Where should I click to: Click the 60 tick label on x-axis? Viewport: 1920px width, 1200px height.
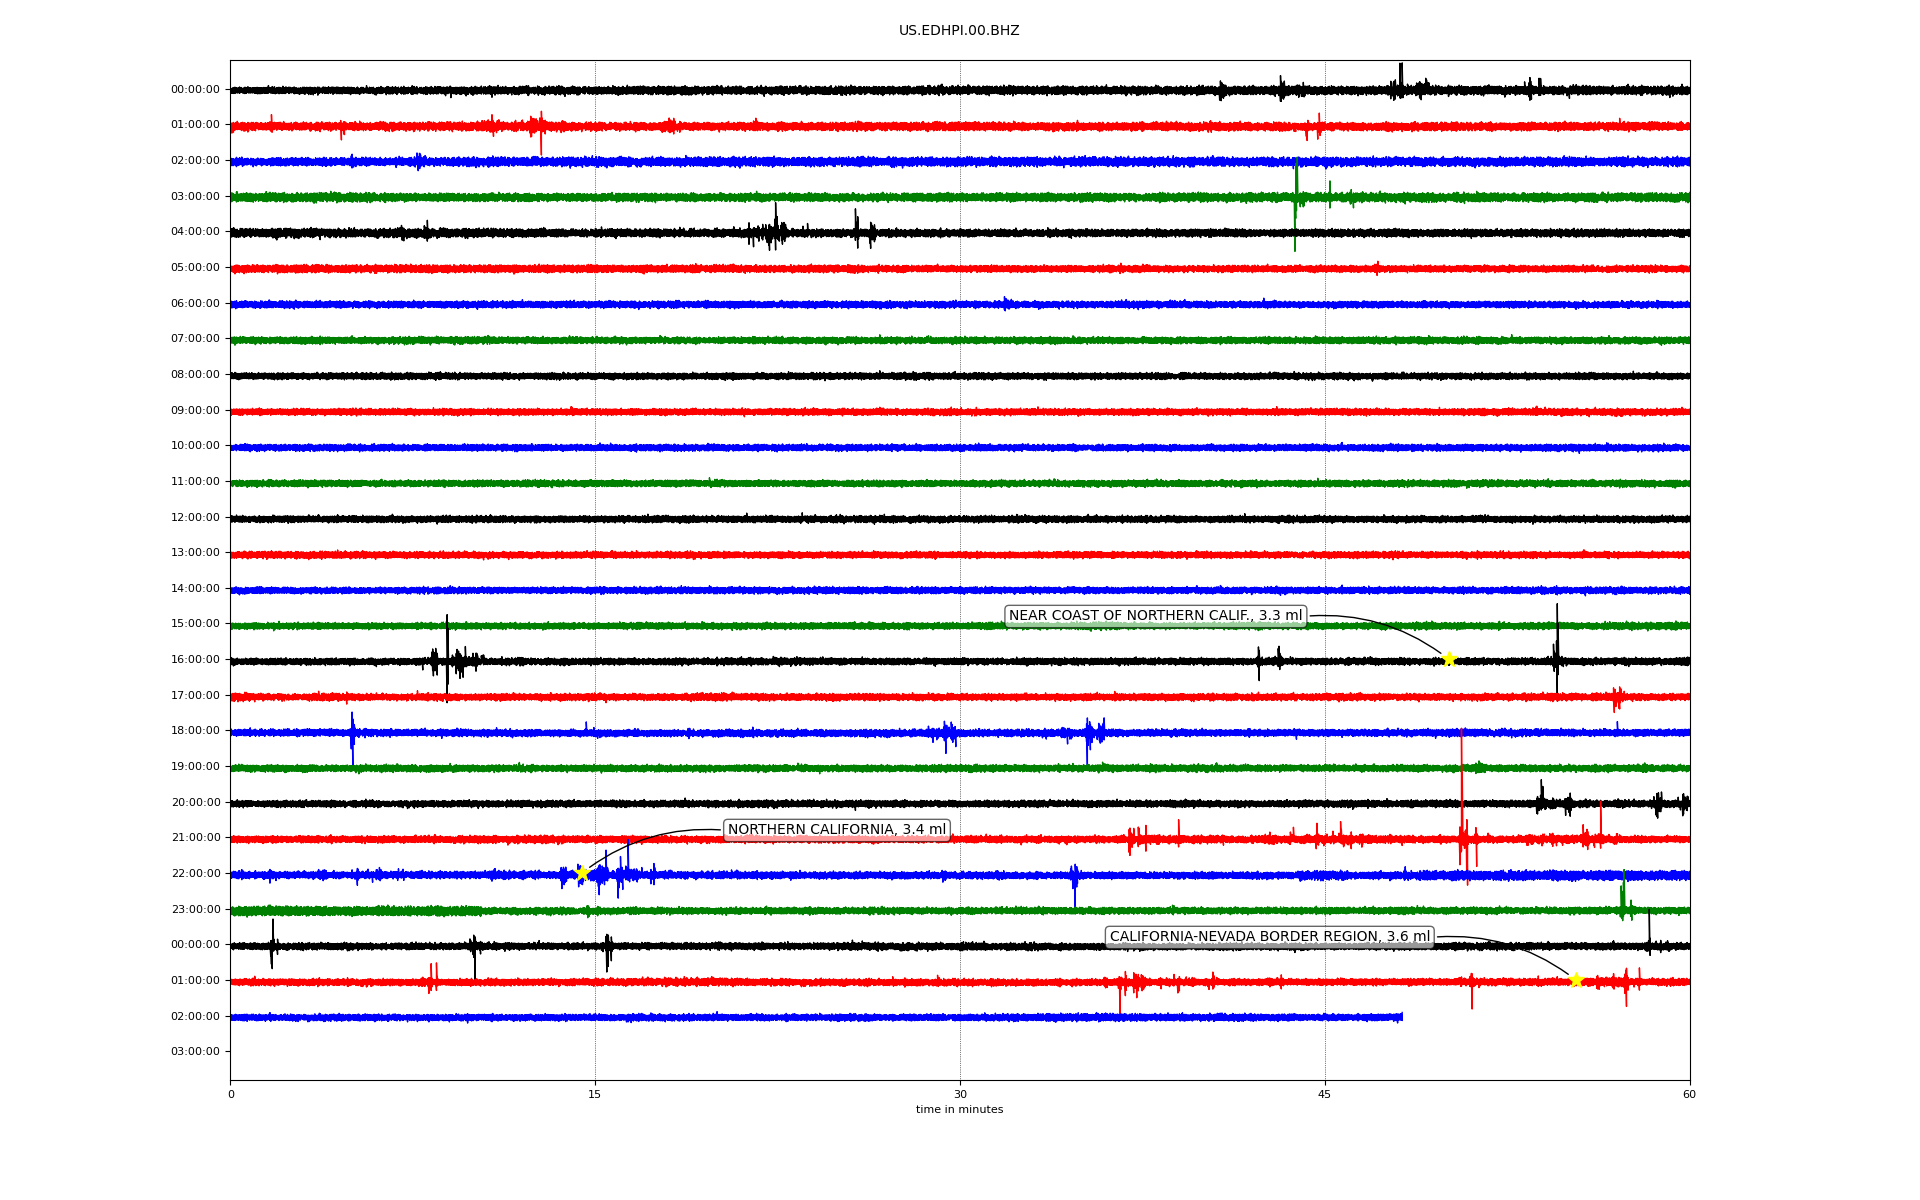1689,1094
